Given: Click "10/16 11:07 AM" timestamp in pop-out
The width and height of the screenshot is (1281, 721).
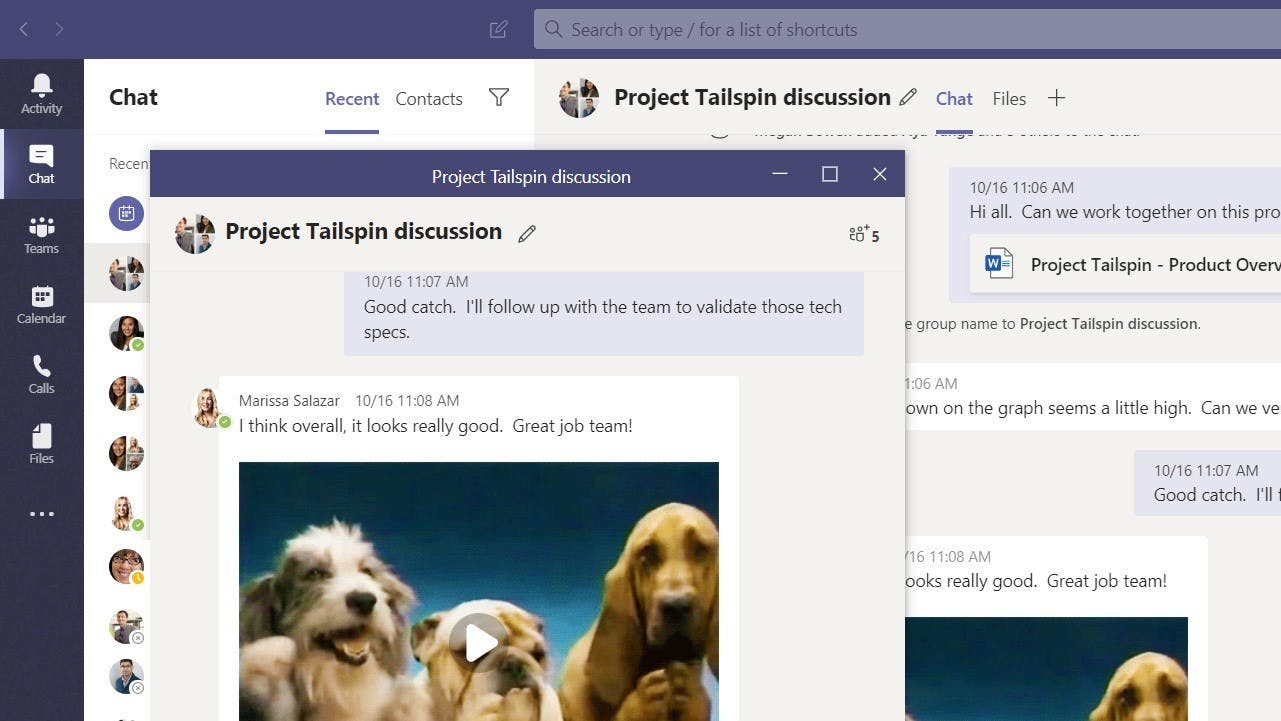Looking at the screenshot, I should pos(416,282).
